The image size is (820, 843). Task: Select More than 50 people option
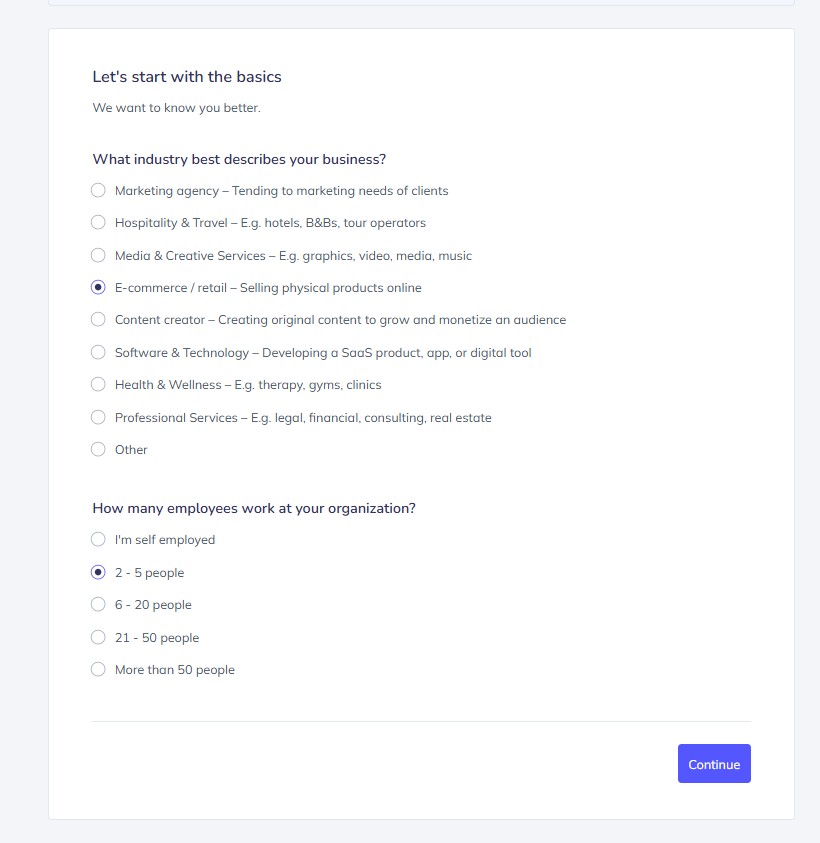tap(98, 669)
